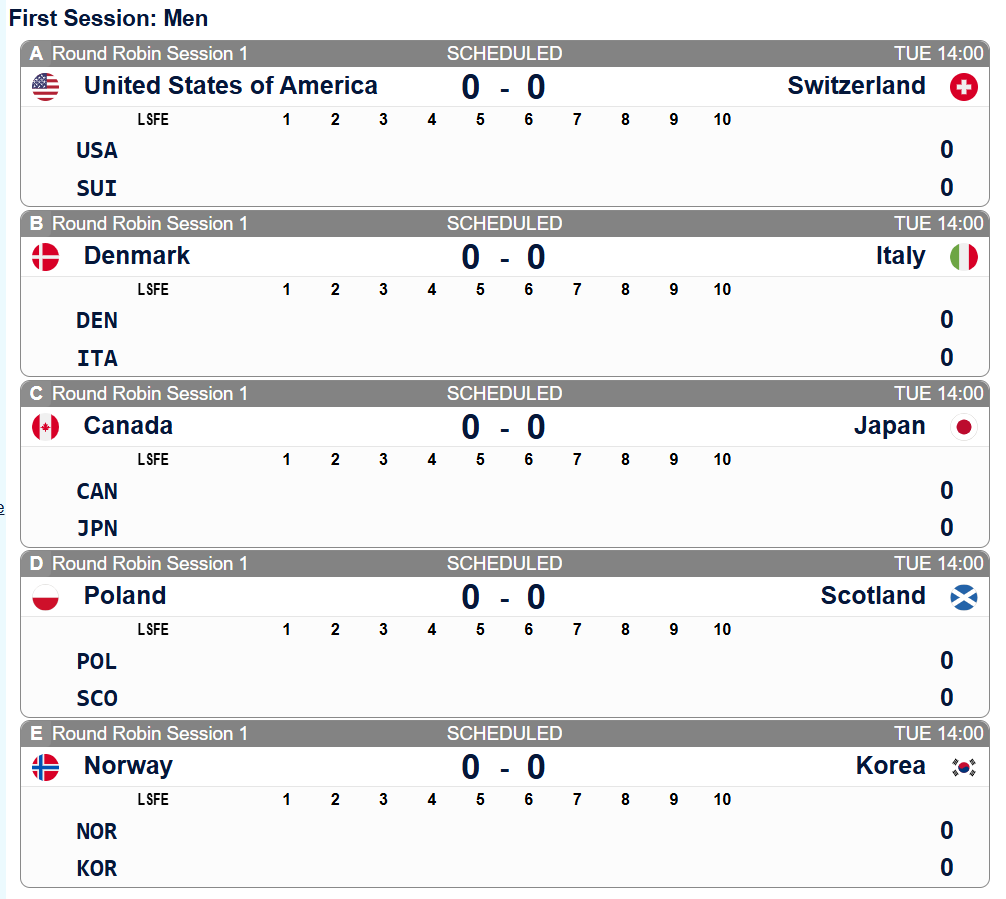Click the Korea flag icon
The width and height of the screenshot is (1006, 899).
tap(963, 767)
